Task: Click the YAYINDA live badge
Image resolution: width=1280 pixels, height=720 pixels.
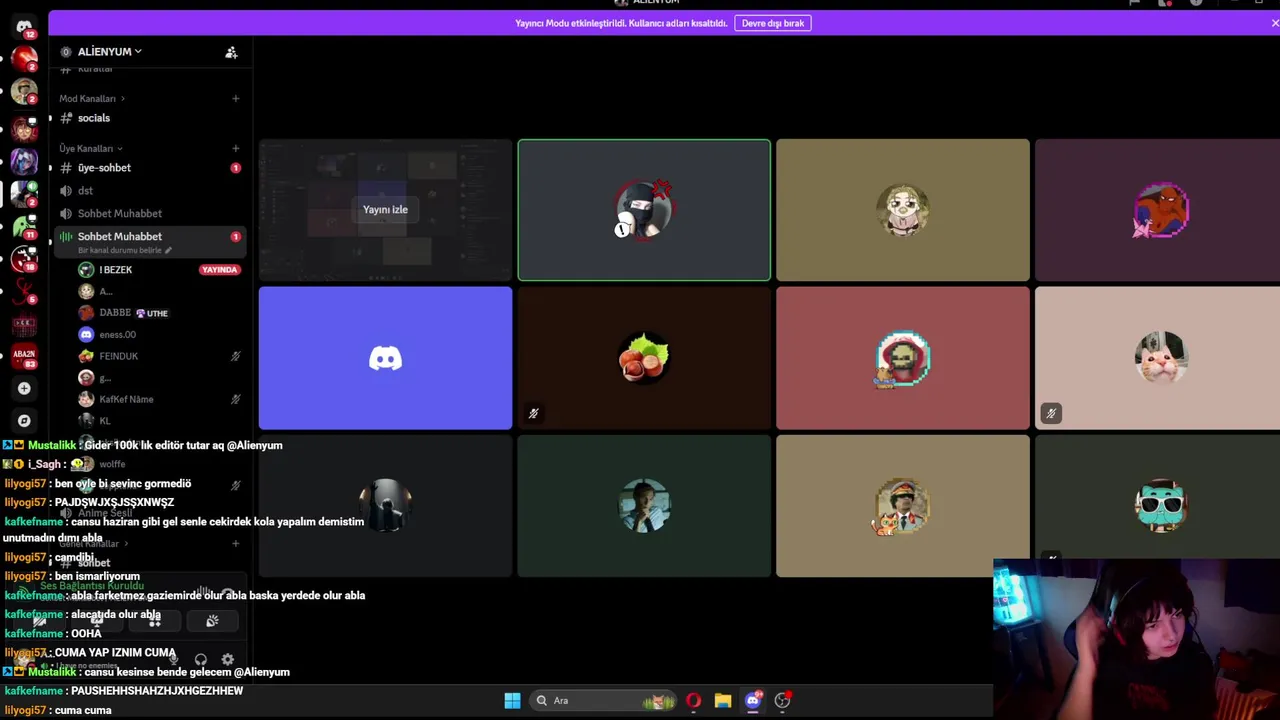Action: pos(219,270)
